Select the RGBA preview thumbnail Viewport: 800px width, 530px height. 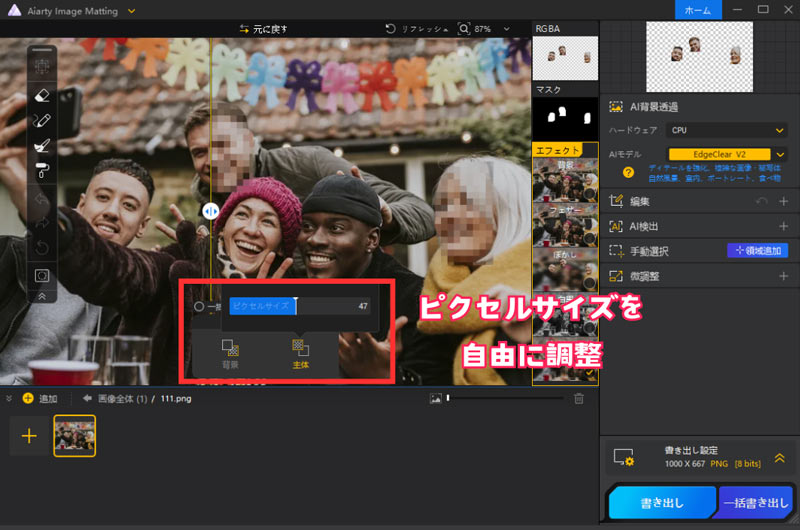[x=565, y=58]
